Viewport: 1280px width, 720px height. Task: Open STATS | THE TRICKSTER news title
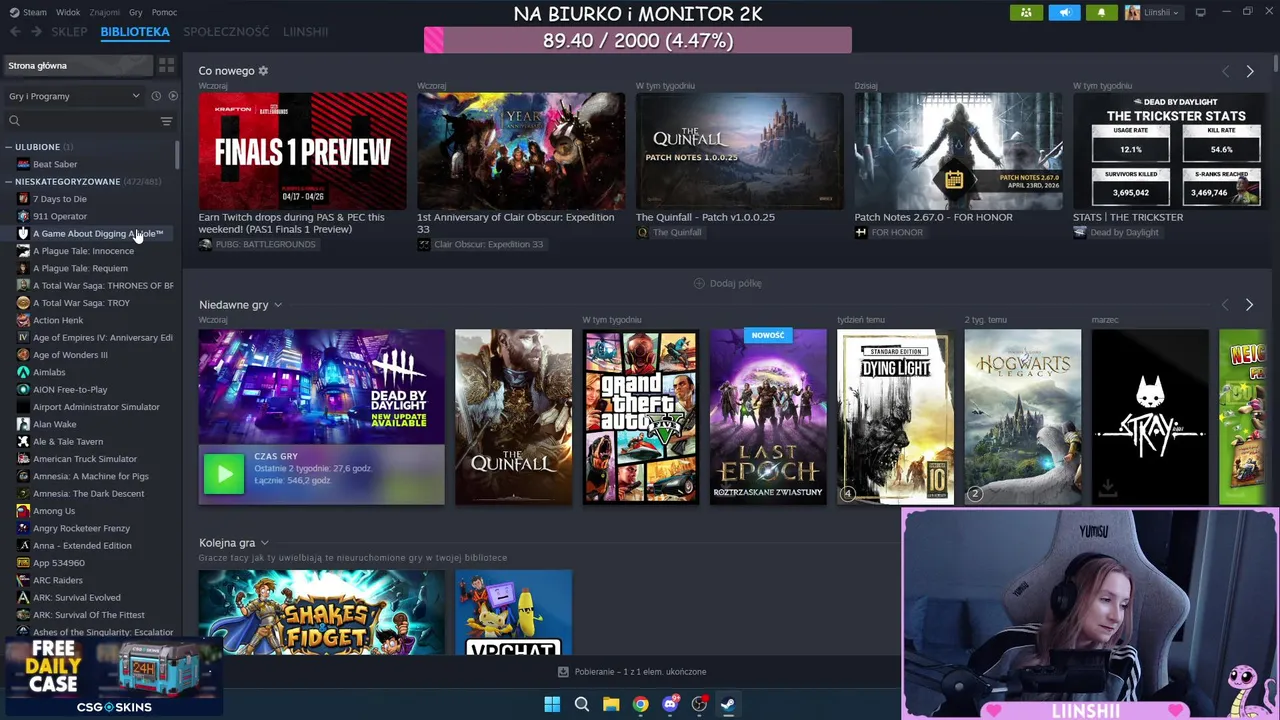(x=1128, y=217)
